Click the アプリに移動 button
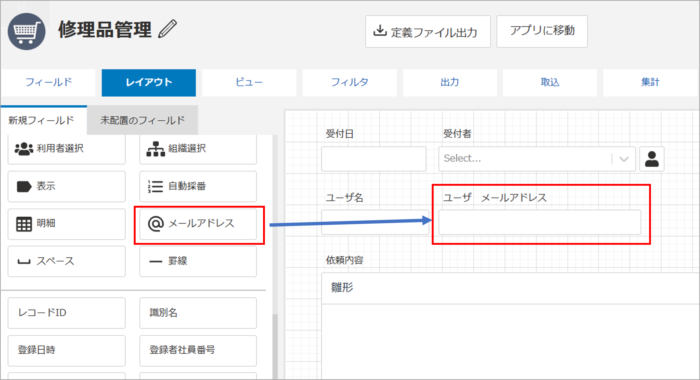The width and height of the screenshot is (700, 380). tap(542, 31)
